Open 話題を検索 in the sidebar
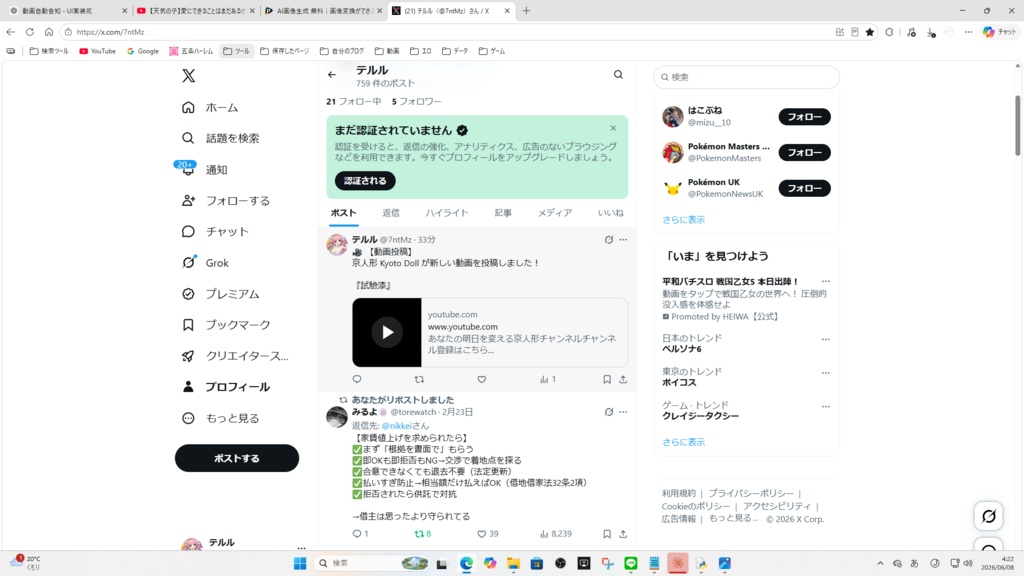Viewport: 1024px width, 576px height. [x=220, y=138]
